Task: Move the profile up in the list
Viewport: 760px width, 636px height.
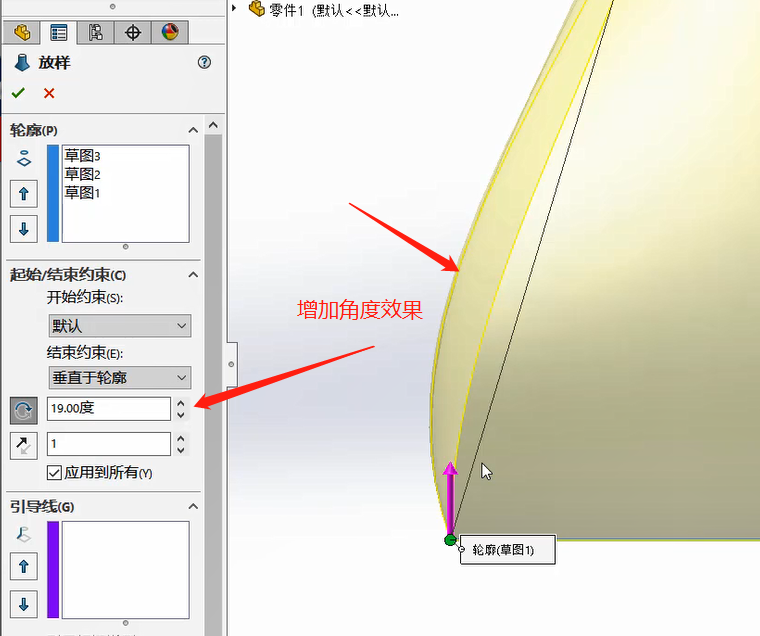Action: (x=24, y=194)
